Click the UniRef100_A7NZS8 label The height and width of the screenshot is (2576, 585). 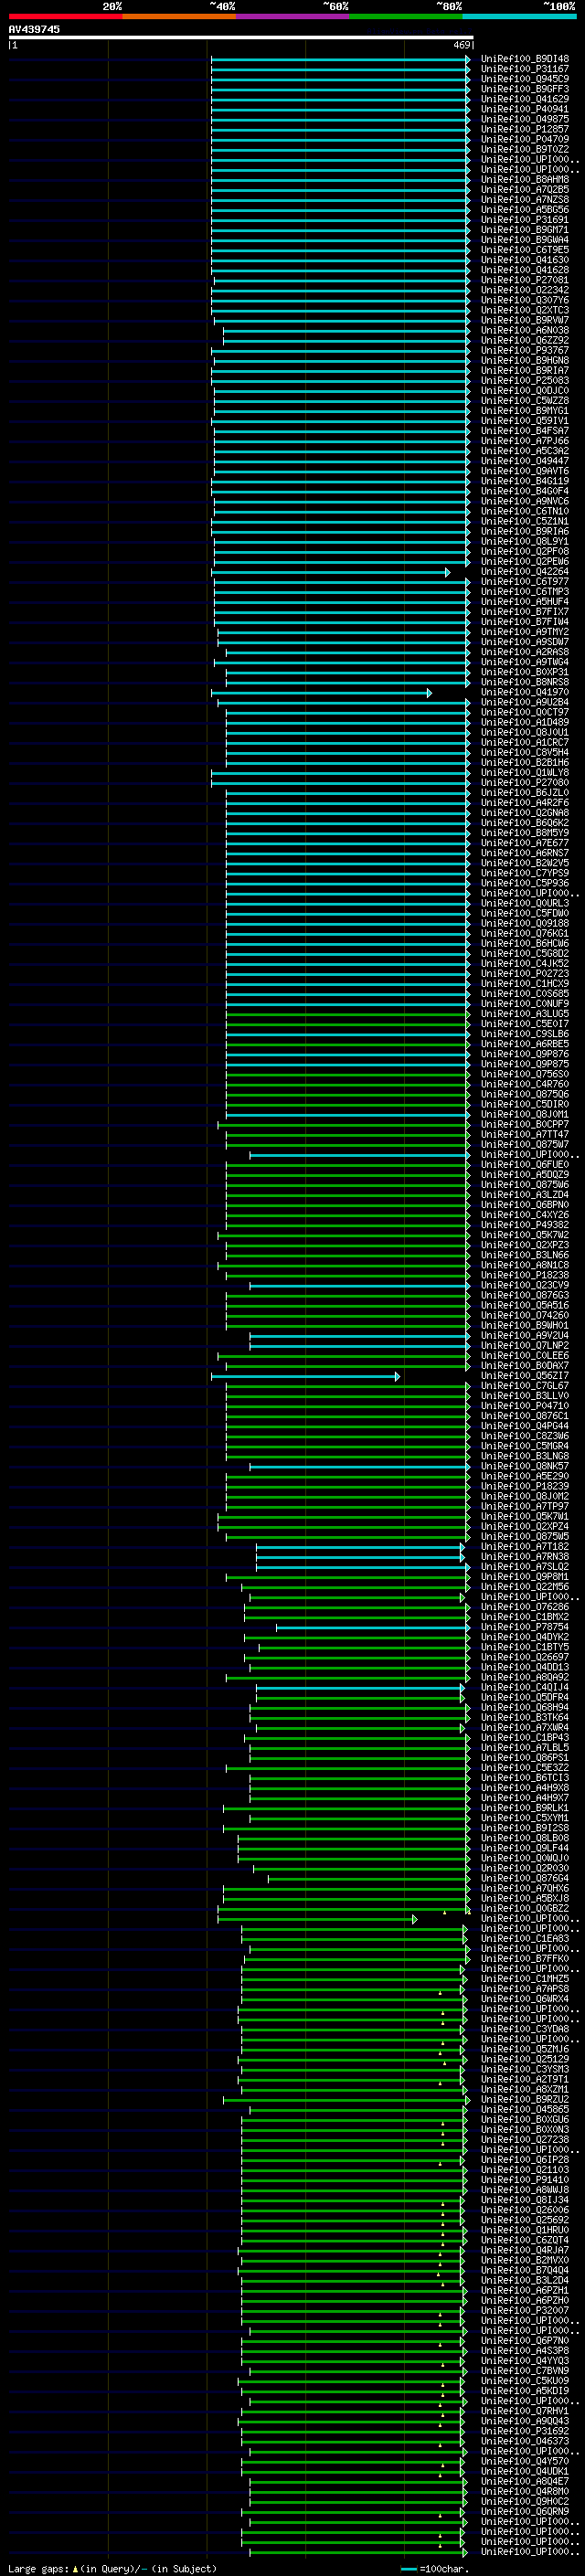(525, 200)
